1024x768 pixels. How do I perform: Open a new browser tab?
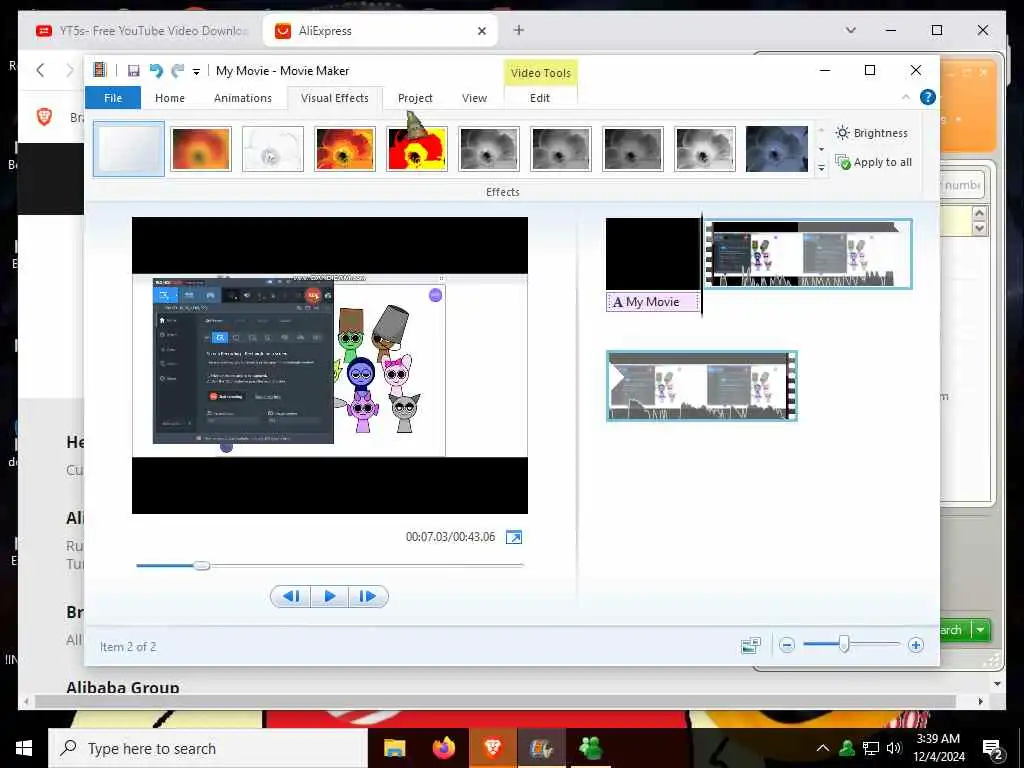[x=519, y=30]
